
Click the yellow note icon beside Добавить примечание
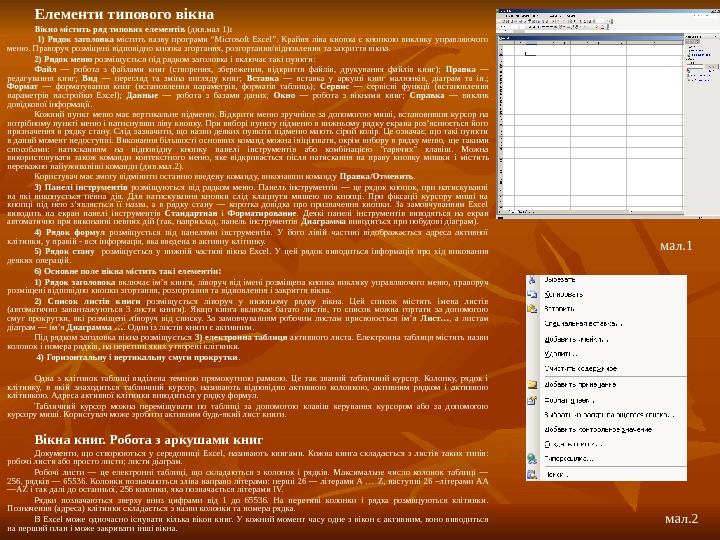coord(532,384)
